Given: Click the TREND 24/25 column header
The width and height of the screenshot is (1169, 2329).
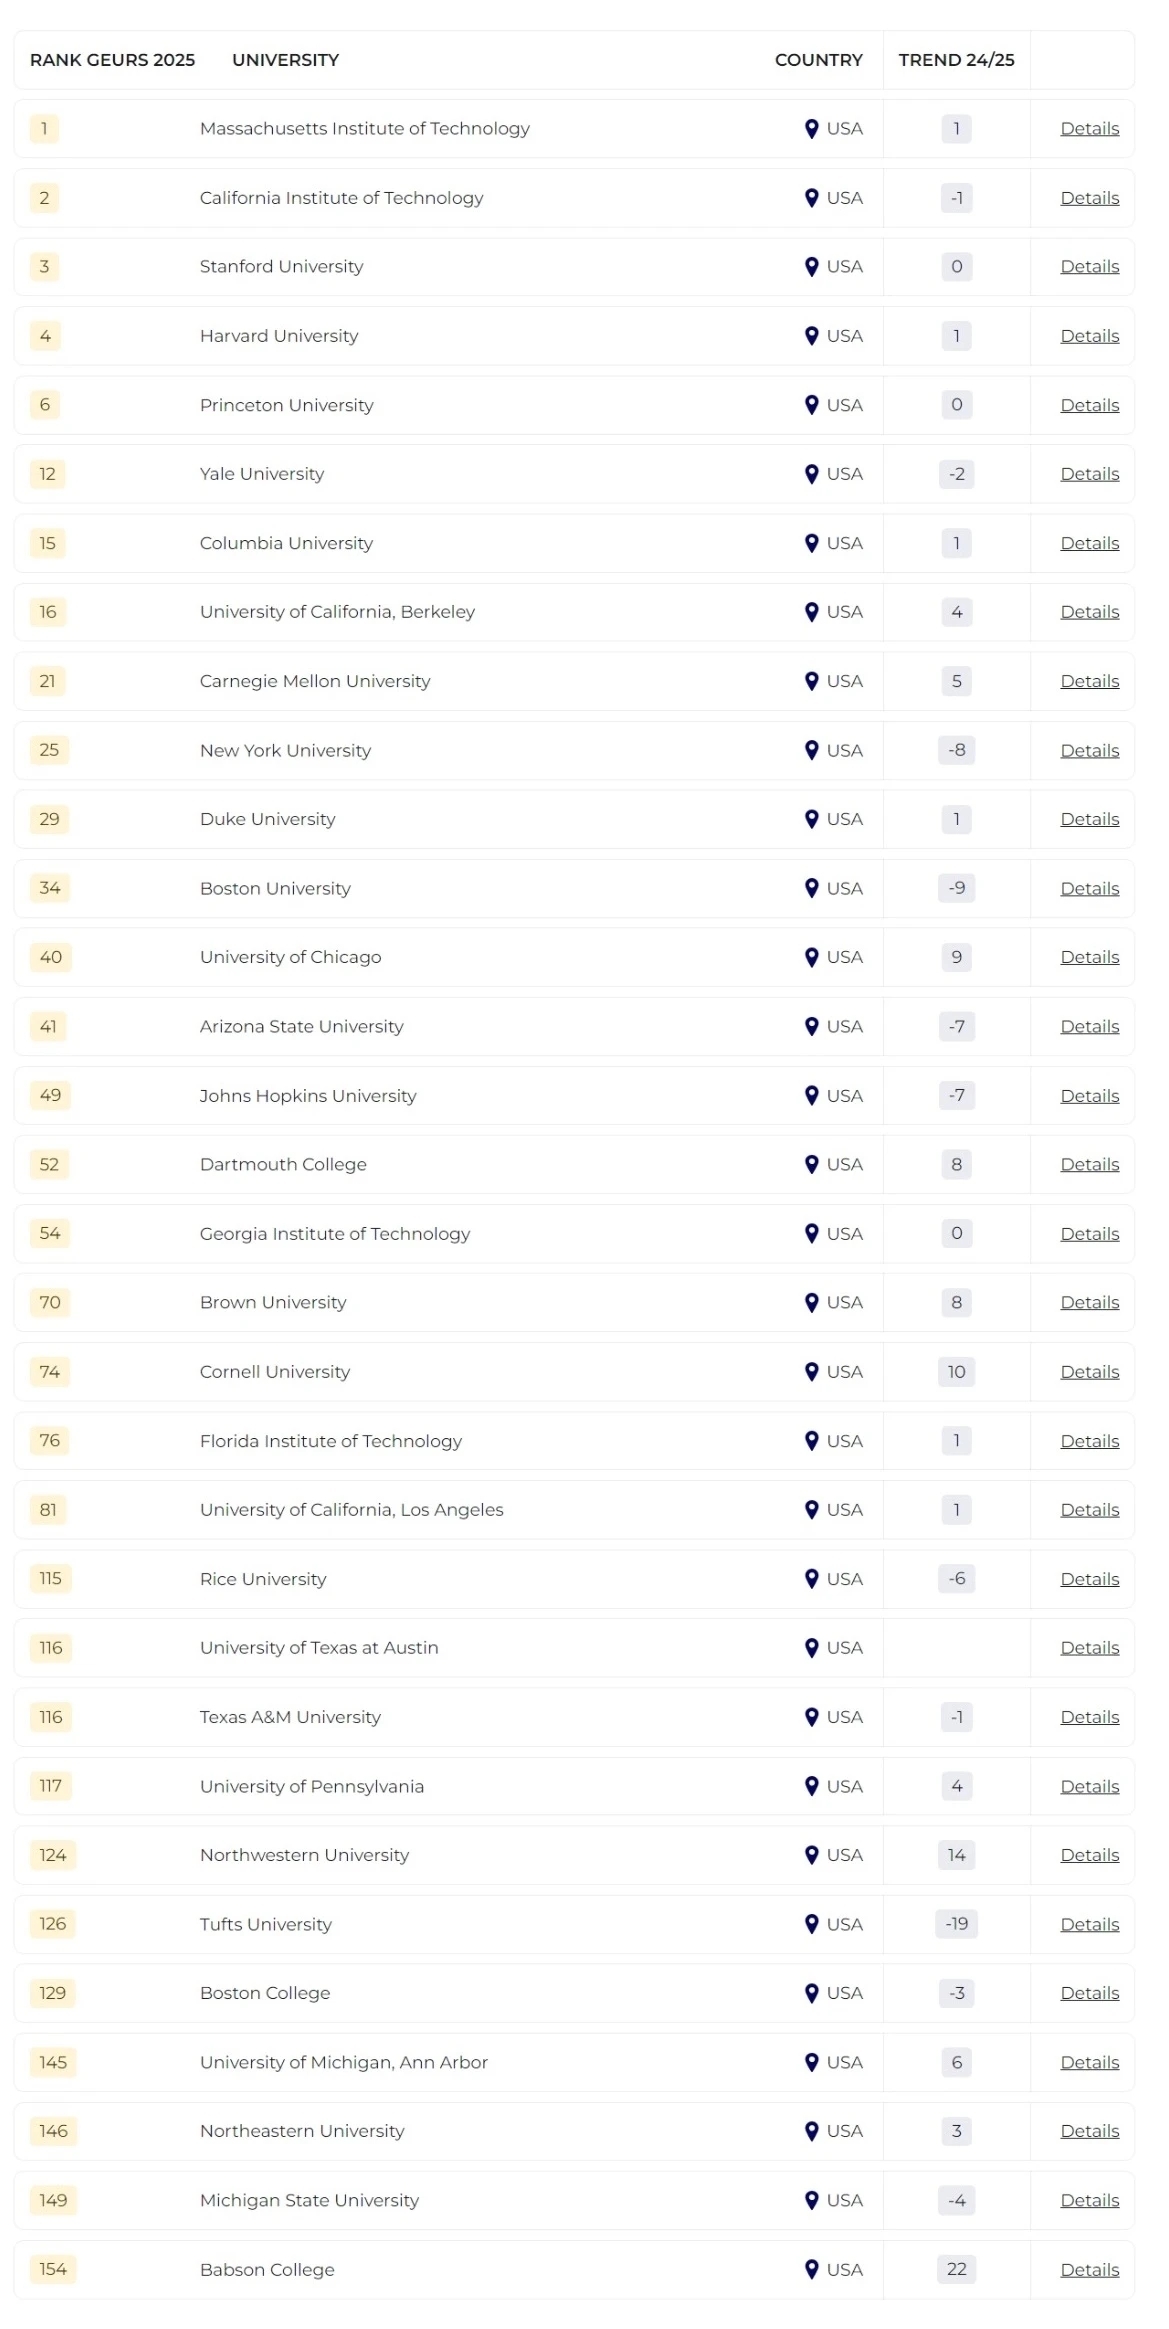Looking at the screenshot, I should (956, 60).
